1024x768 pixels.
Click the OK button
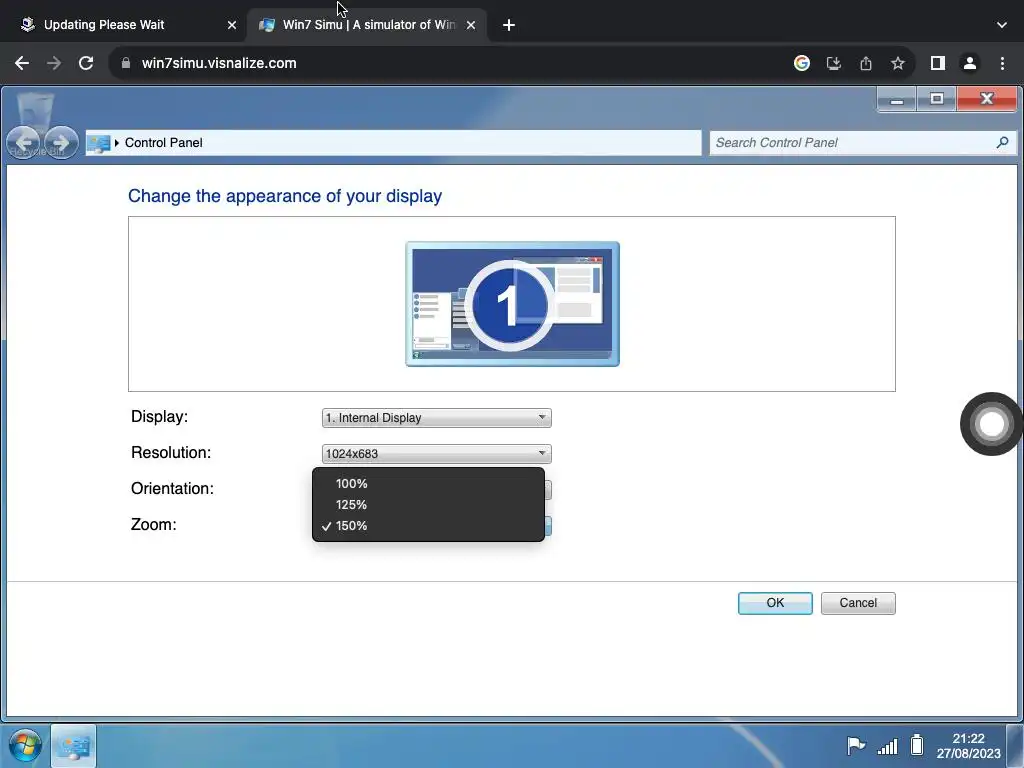pyautogui.click(x=775, y=603)
